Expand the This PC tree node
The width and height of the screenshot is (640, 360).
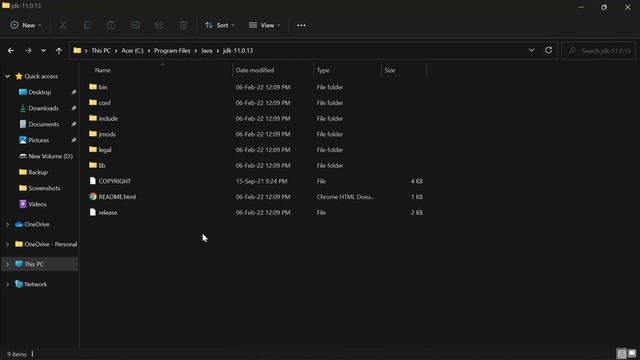[7, 264]
